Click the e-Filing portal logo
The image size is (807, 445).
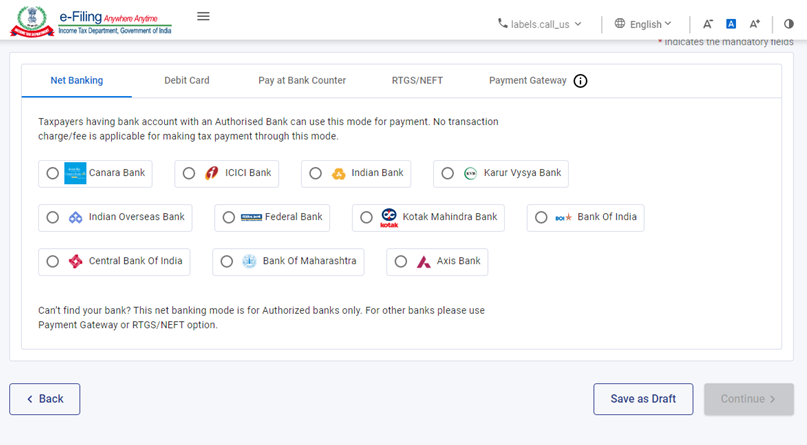[x=89, y=20]
